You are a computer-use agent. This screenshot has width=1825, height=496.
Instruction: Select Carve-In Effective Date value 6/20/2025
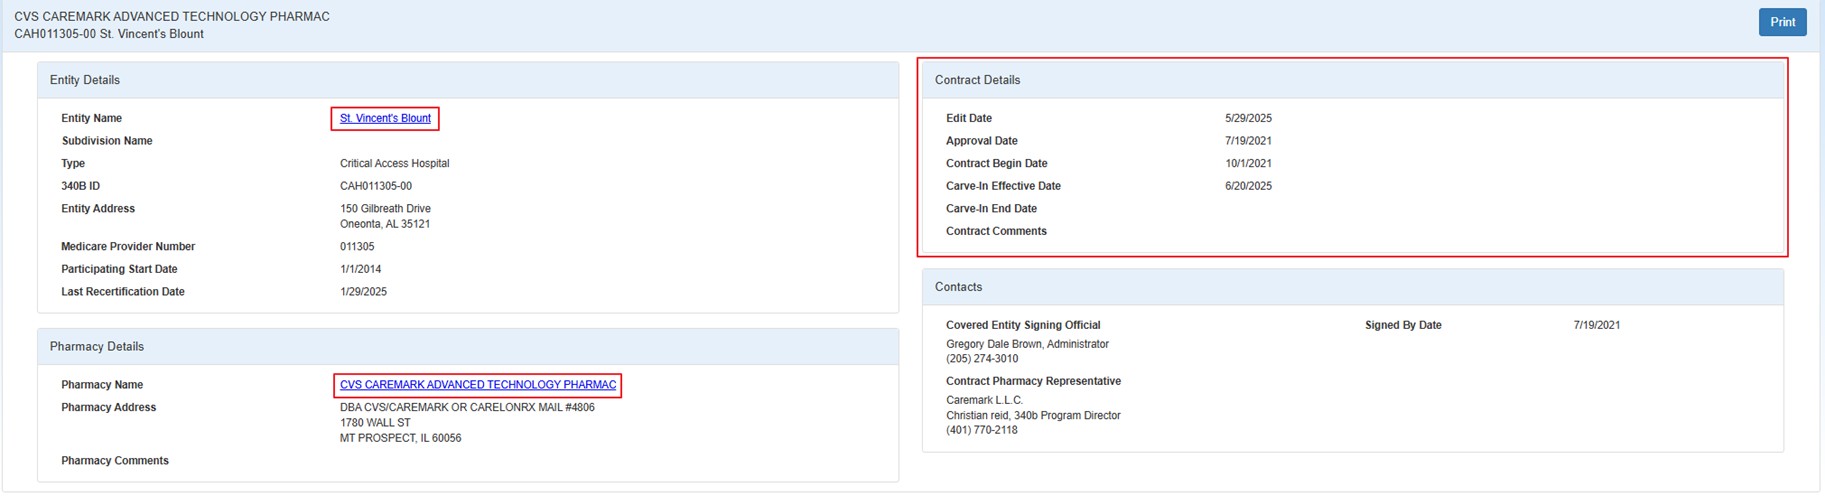[1248, 186]
